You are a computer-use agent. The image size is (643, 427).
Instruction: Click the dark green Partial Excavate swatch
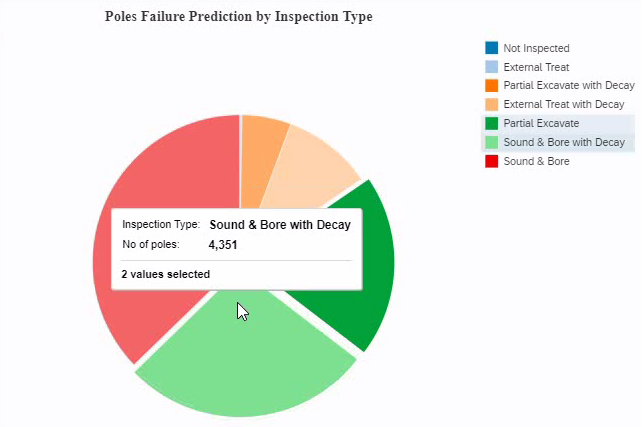[x=491, y=124]
